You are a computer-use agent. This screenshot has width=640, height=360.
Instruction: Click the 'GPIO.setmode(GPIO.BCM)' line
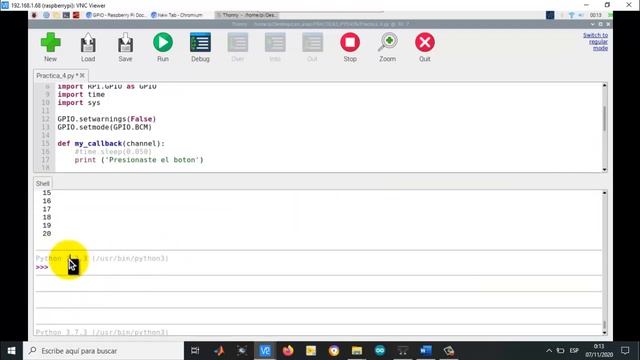click(x=104, y=127)
